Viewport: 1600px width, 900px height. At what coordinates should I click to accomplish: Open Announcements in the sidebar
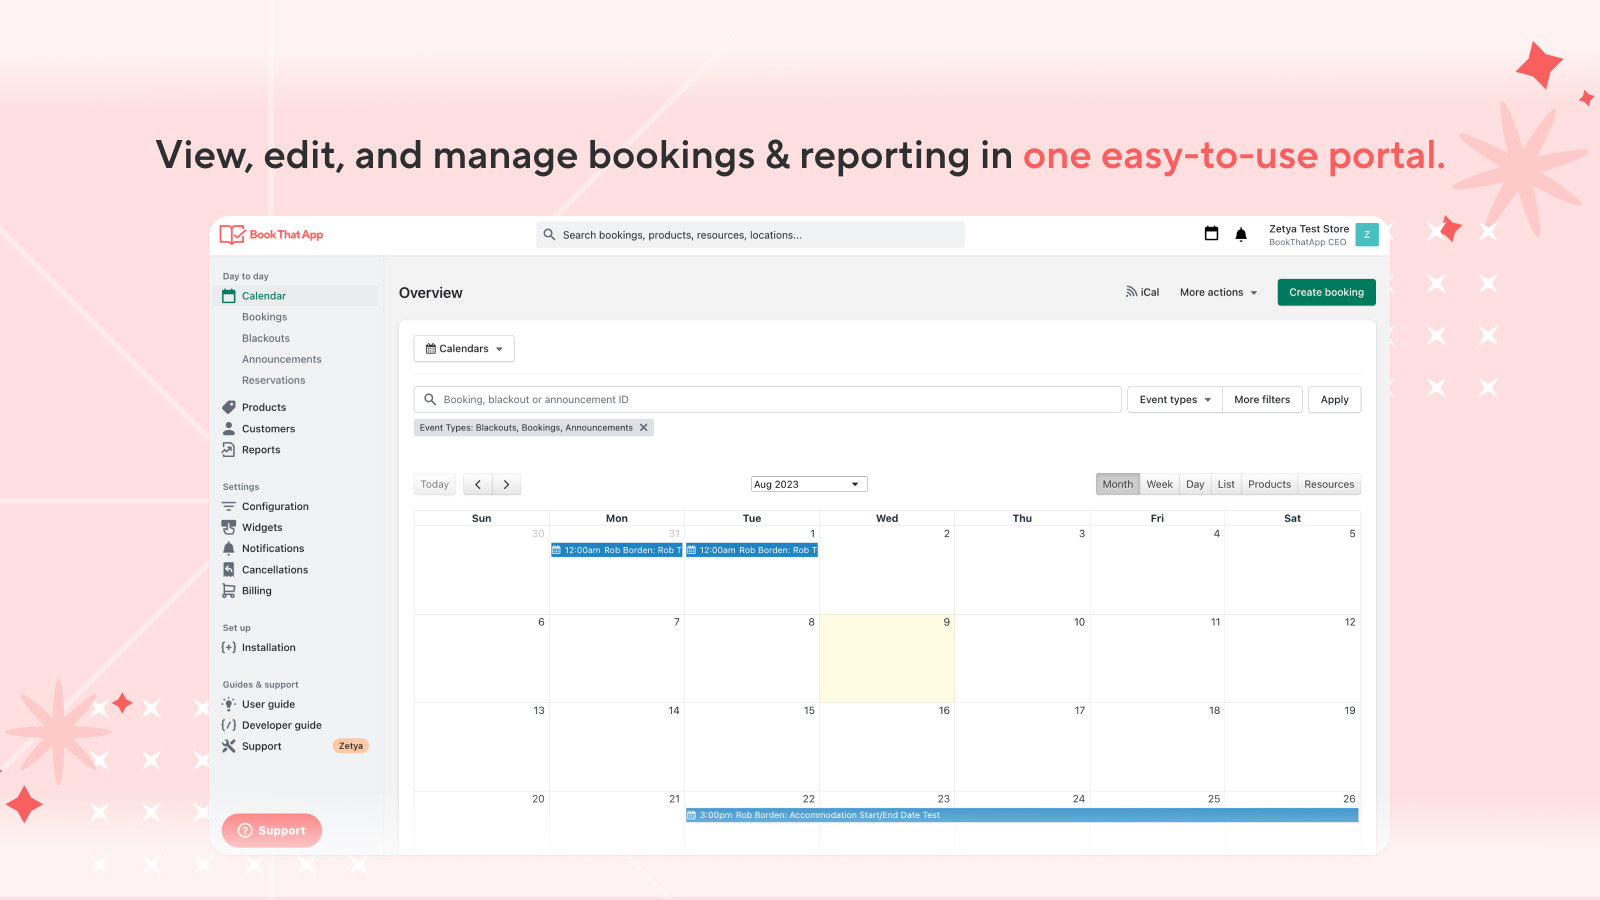282,359
